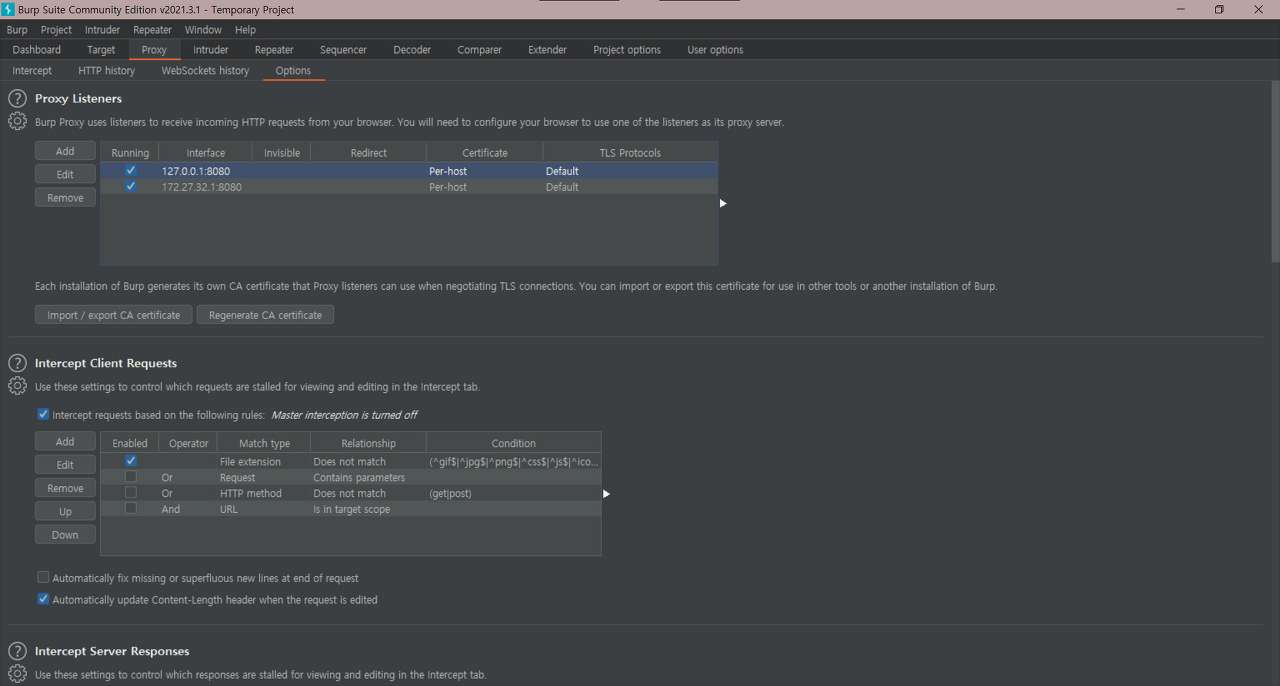Edit the selected intercept rule
This screenshot has width=1280, height=686.
[x=65, y=465]
